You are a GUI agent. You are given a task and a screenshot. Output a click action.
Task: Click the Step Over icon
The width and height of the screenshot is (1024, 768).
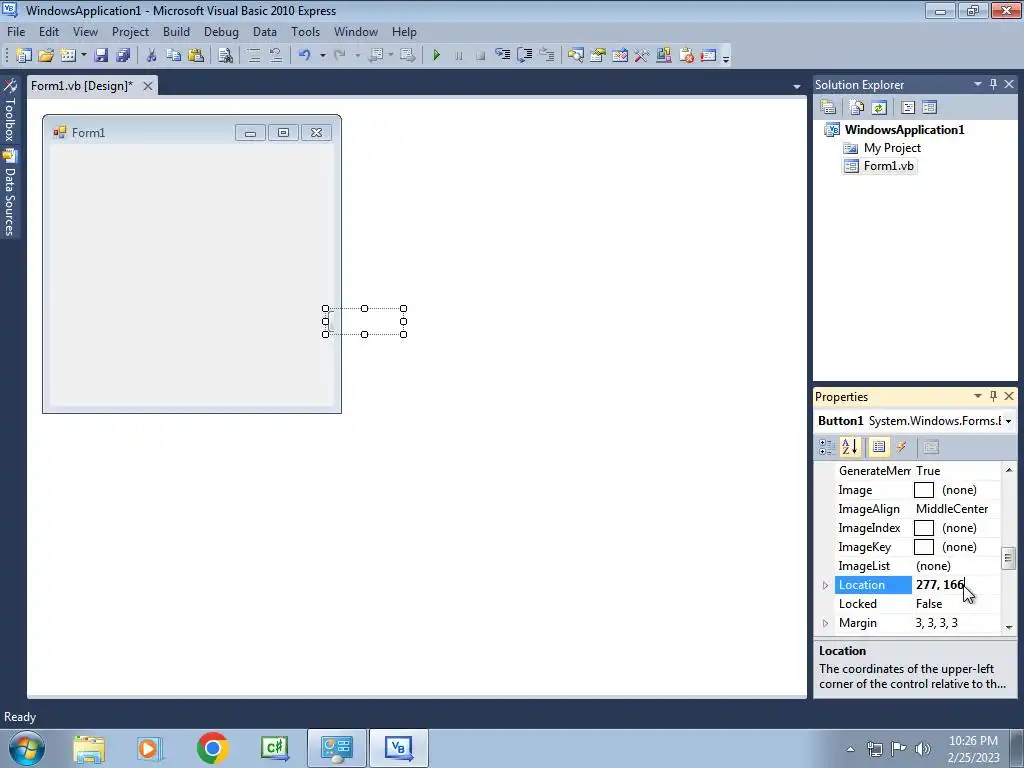[x=524, y=56]
